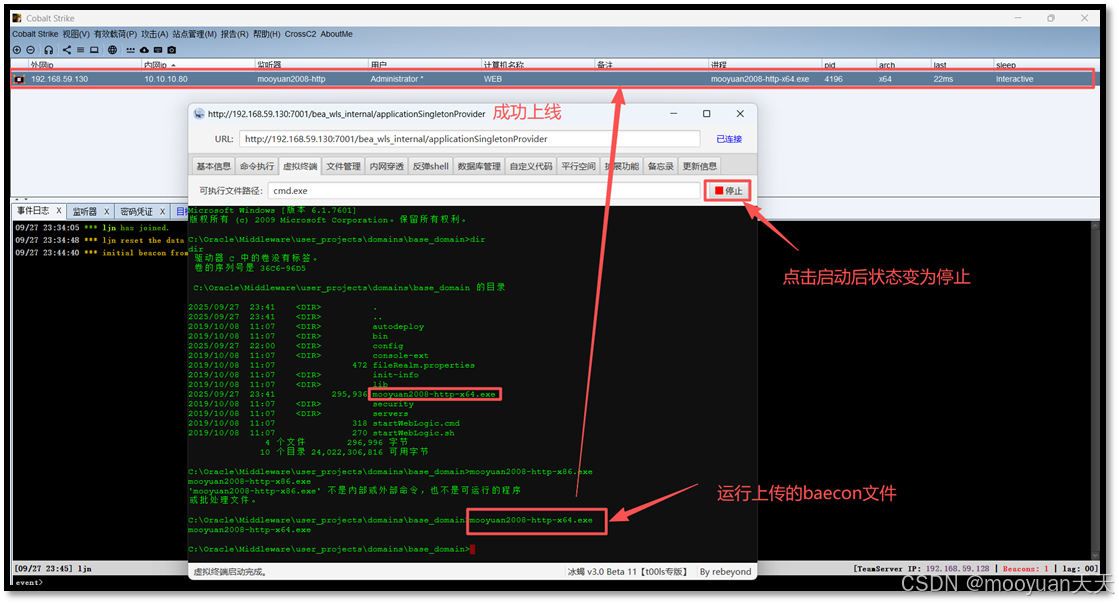Screen dimensions: 1119x604
Task: Select the beacon icon in session row
Action: 19,79
